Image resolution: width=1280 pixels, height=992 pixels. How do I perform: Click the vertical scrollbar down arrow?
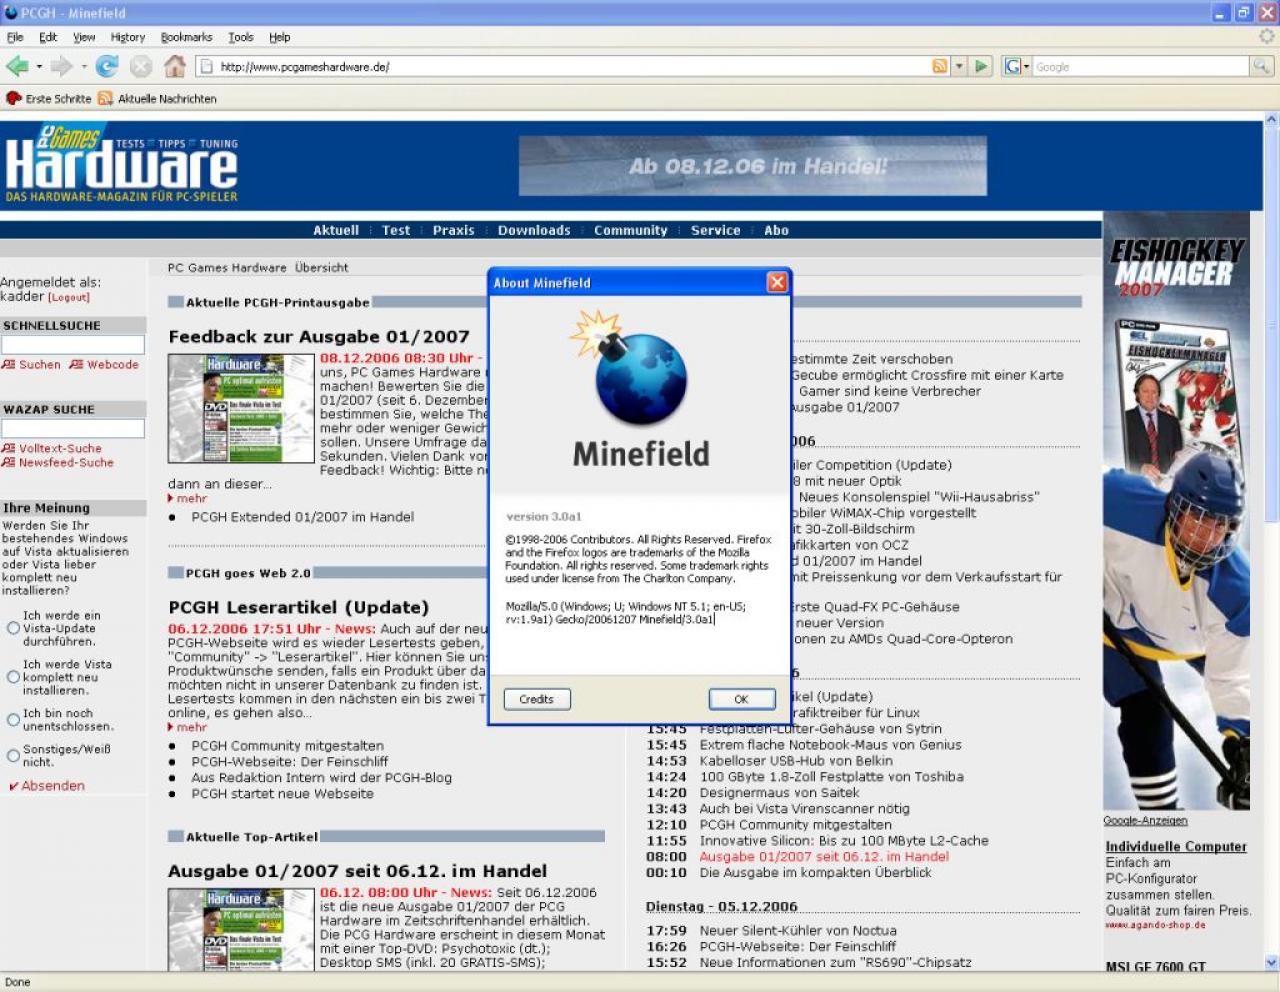1271,962
